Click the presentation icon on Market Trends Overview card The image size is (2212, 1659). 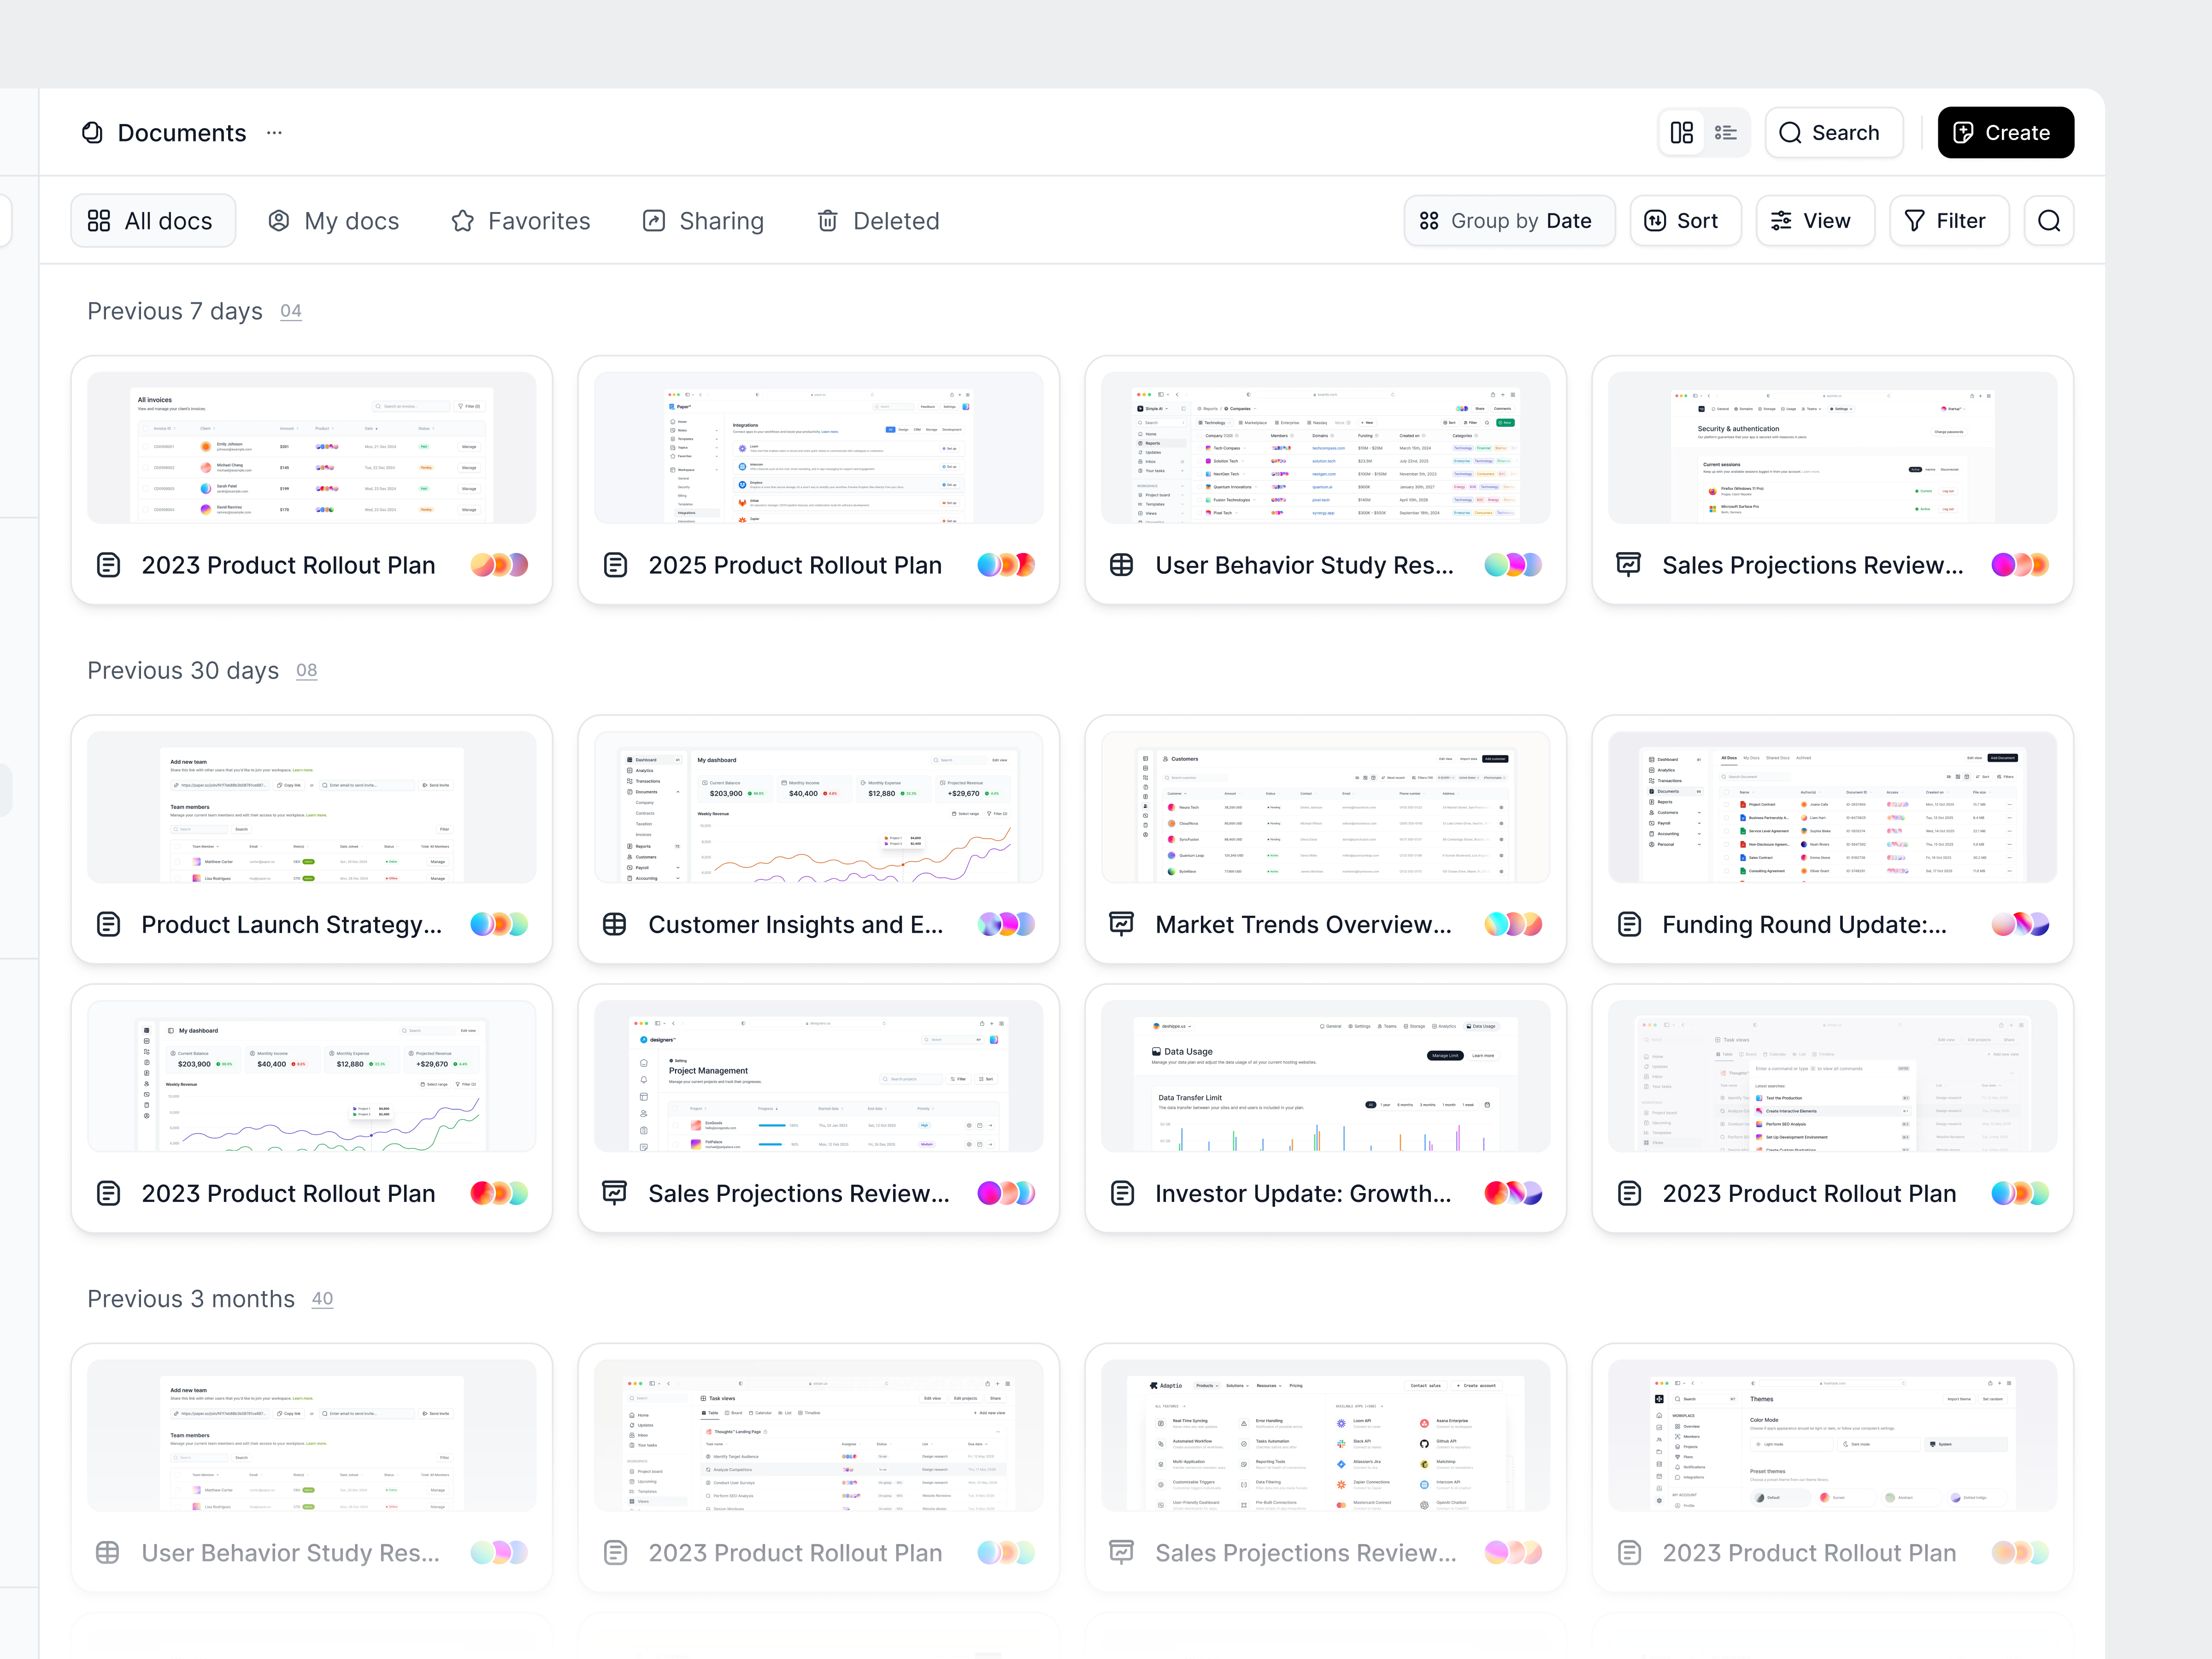coord(1121,924)
